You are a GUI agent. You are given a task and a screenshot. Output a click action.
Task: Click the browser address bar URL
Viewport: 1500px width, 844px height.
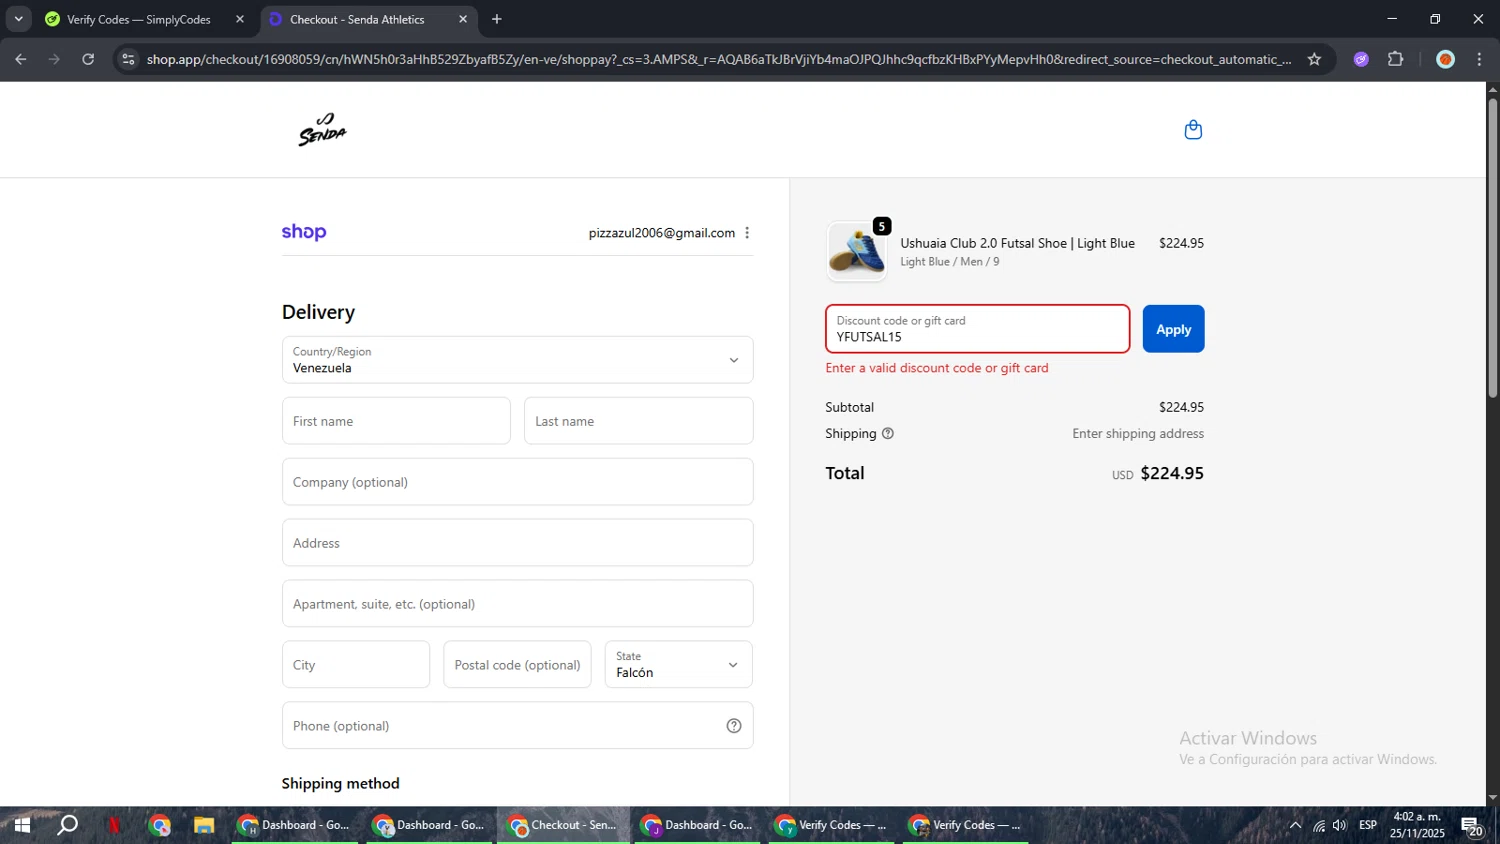(x=718, y=59)
